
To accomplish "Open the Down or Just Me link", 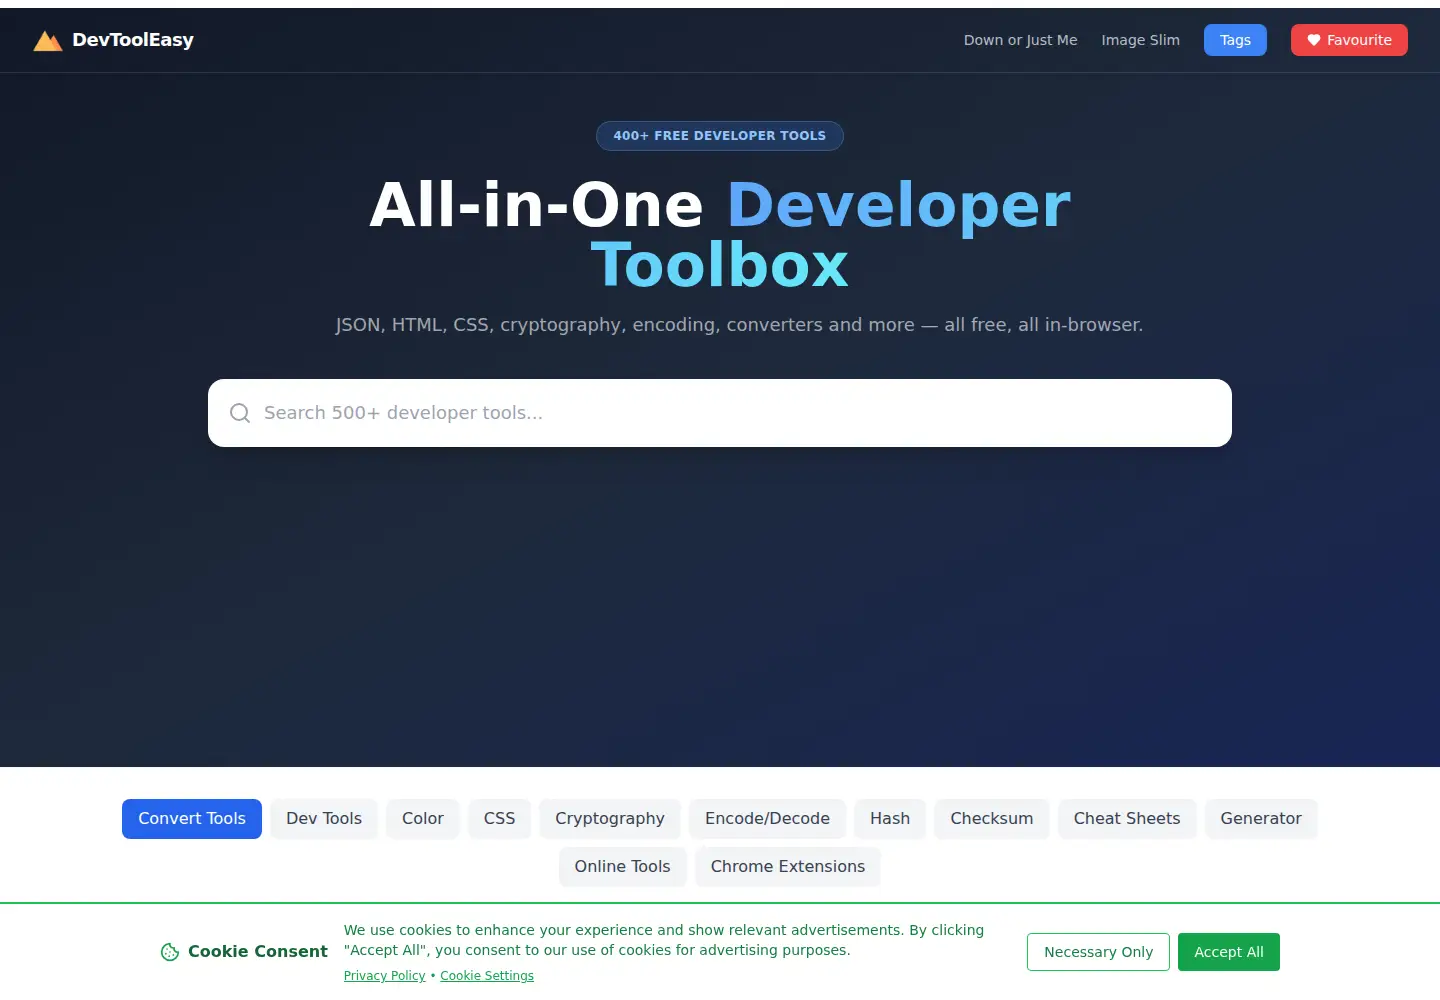I will point(1020,40).
